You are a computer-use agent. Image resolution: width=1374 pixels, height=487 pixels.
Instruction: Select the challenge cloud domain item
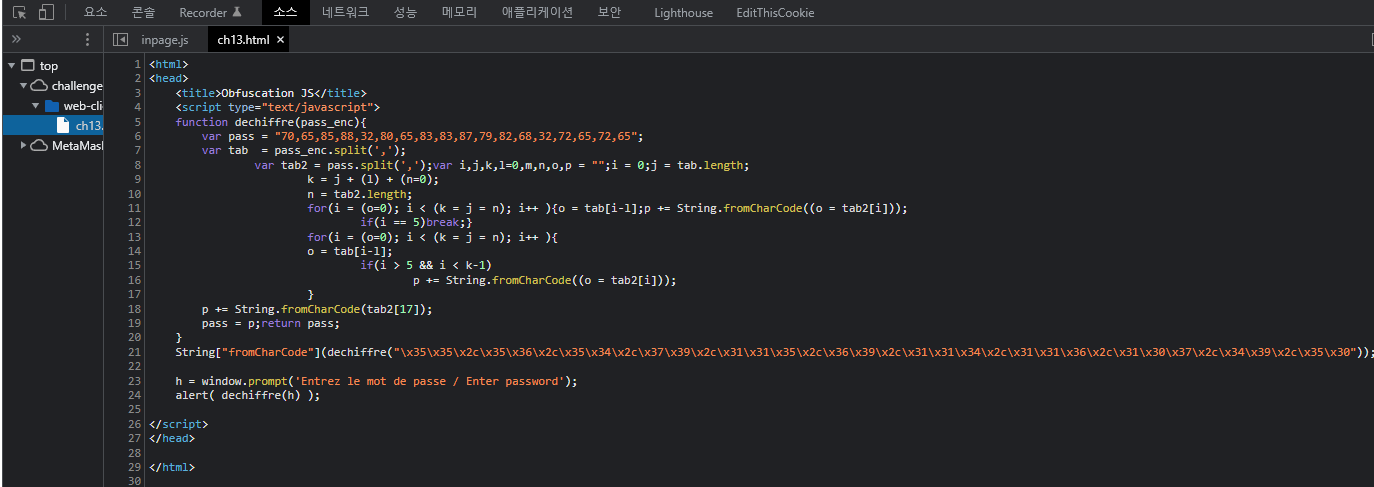67,86
